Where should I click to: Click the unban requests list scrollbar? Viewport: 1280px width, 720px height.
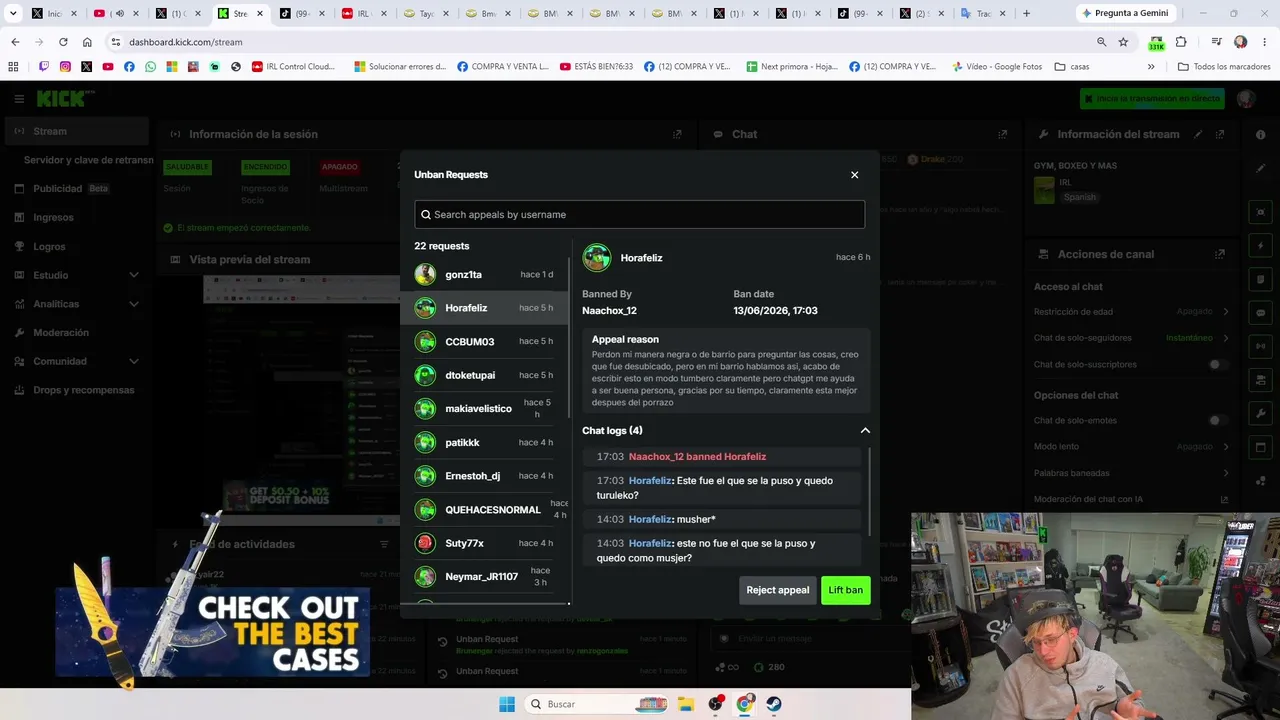click(x=569, y=340)
